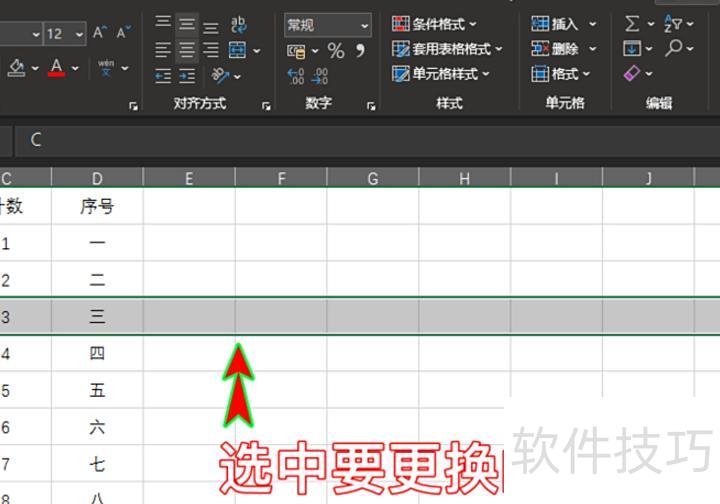Open the 删除 dropdown arrow
This screenshot has height=504, width=720.
pos(593,49)
